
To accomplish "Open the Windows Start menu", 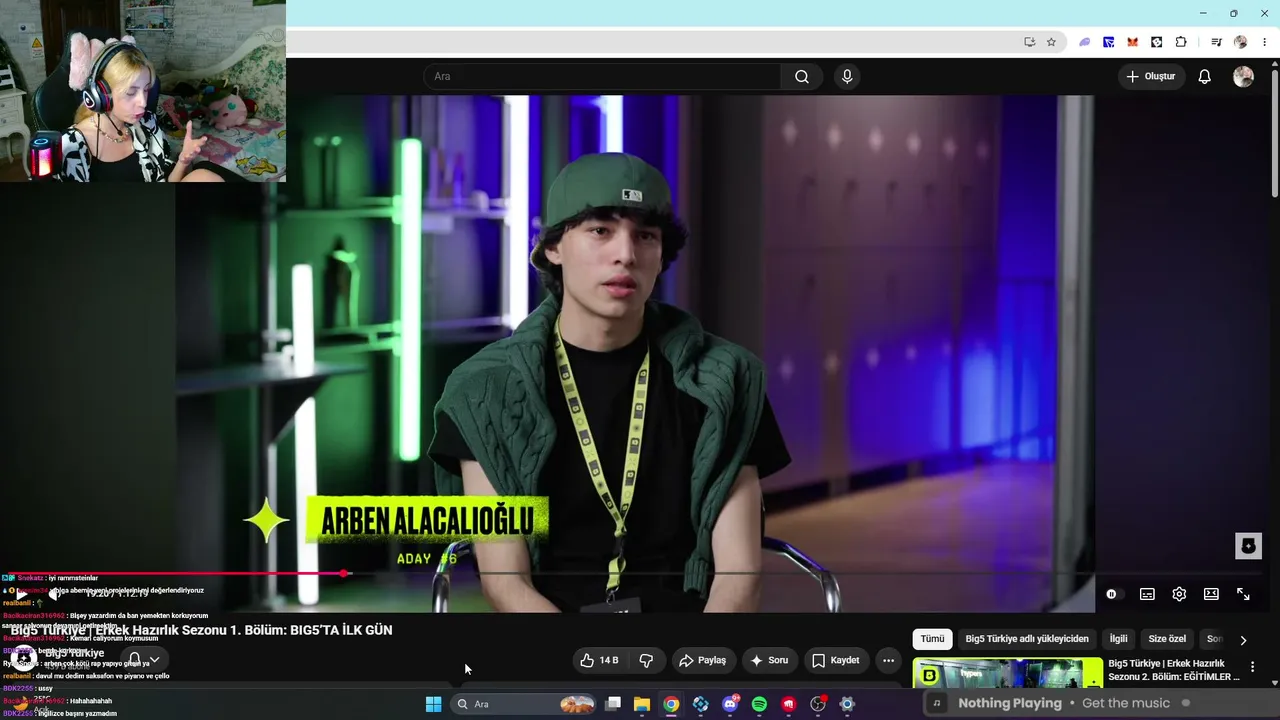I will (x=433, y=704).
